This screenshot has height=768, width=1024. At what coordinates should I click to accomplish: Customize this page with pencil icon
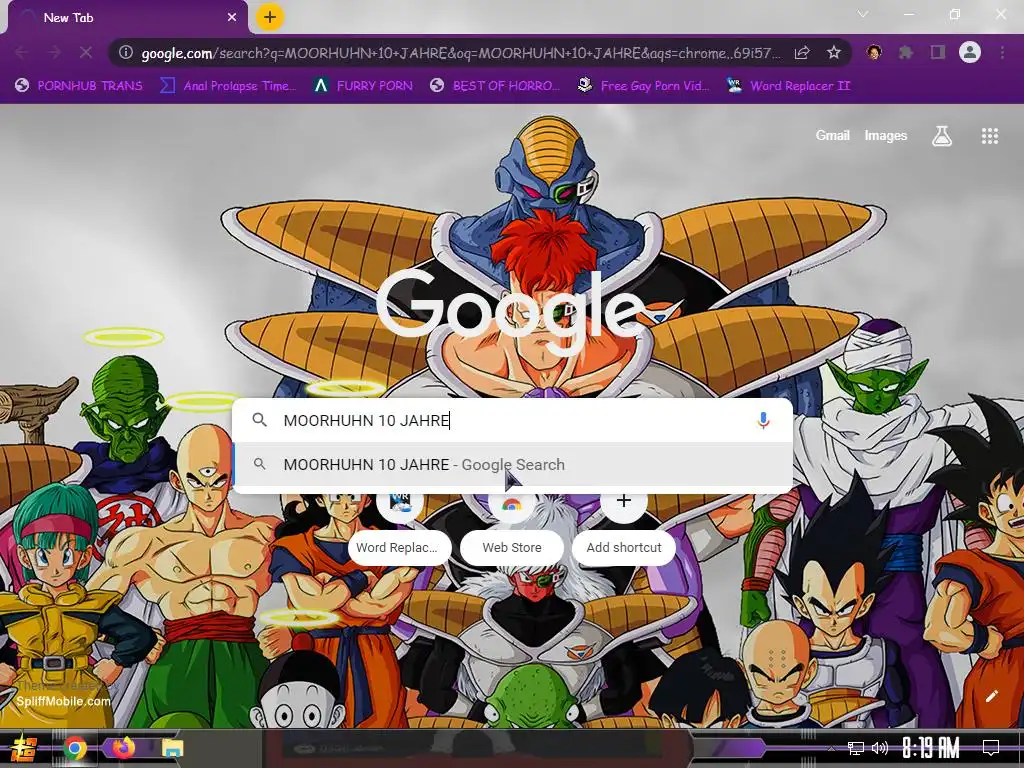coord(991,697)
